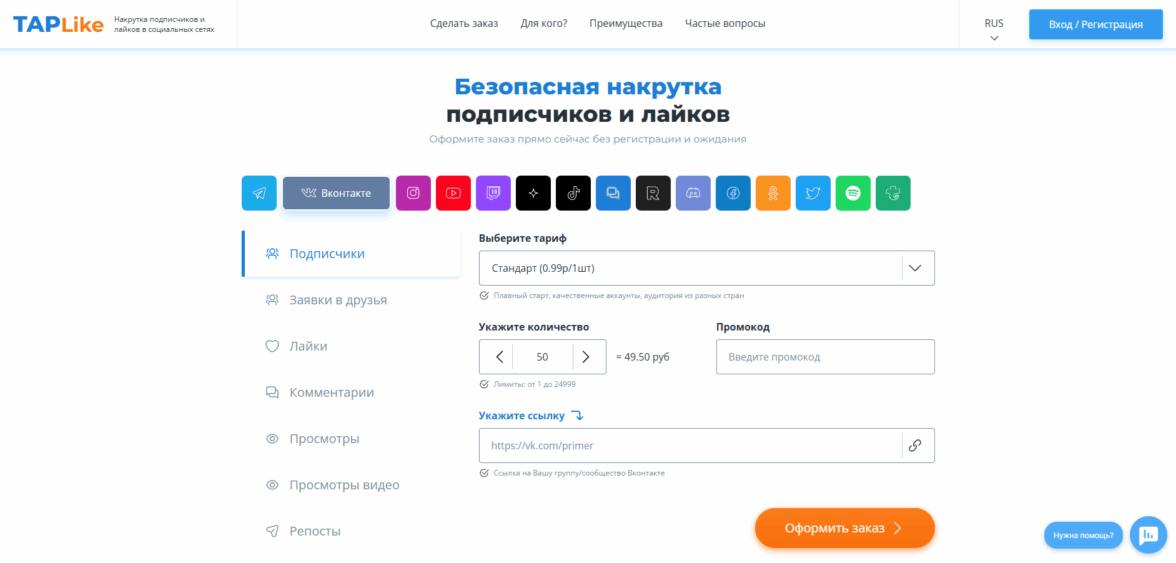Click the Ссылка на Вашу группу hint text

click(579, 473)
